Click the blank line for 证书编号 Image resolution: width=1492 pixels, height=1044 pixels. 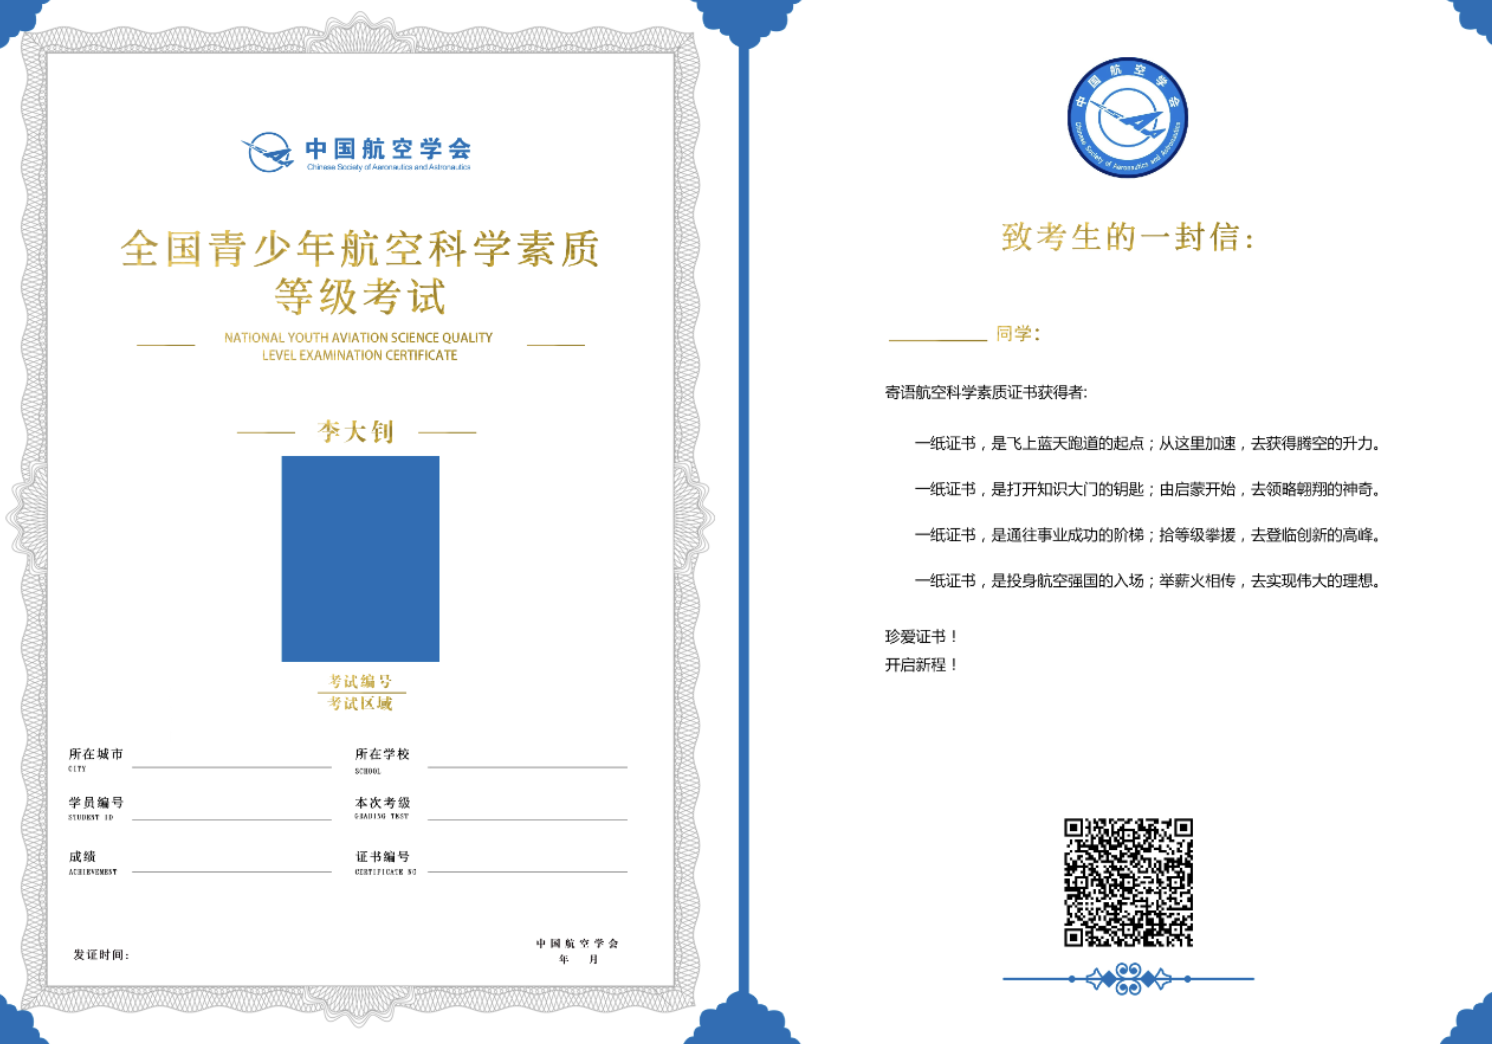tap(527, 872)
